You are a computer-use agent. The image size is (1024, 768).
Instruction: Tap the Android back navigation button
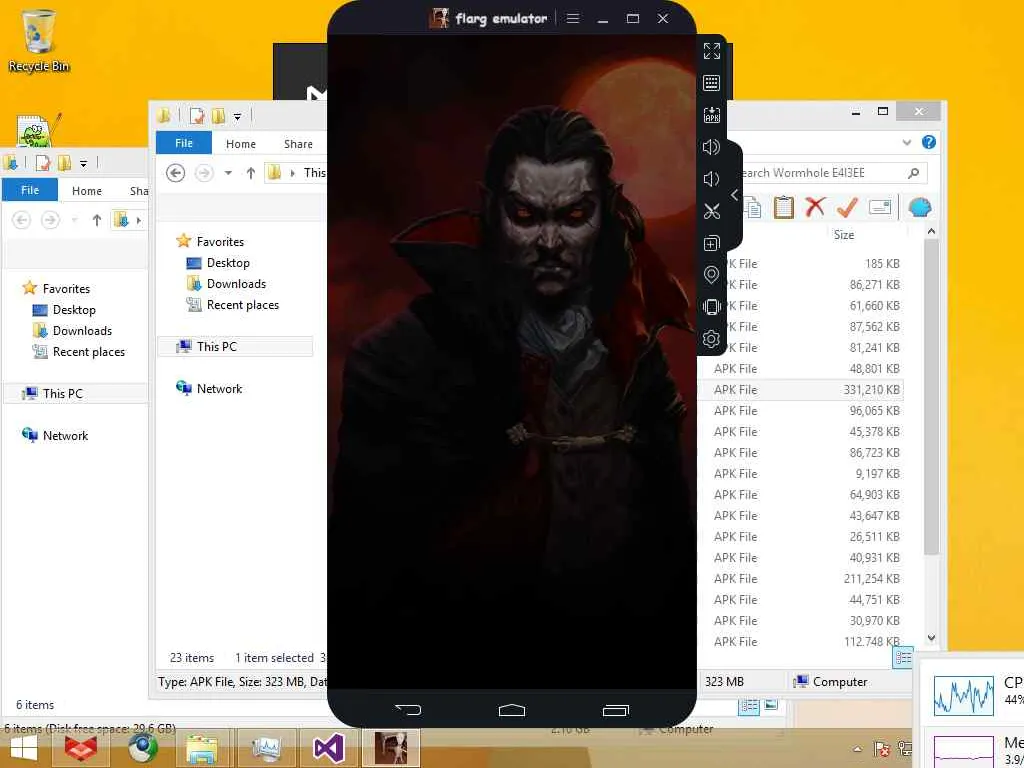tap(408, 709)
